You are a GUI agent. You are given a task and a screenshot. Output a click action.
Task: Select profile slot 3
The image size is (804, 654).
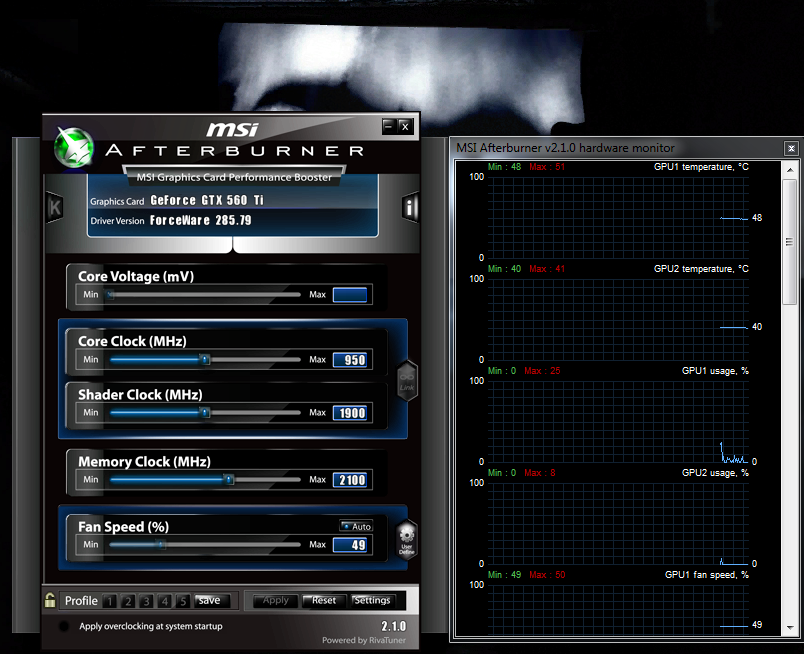(x=147, y=601)
